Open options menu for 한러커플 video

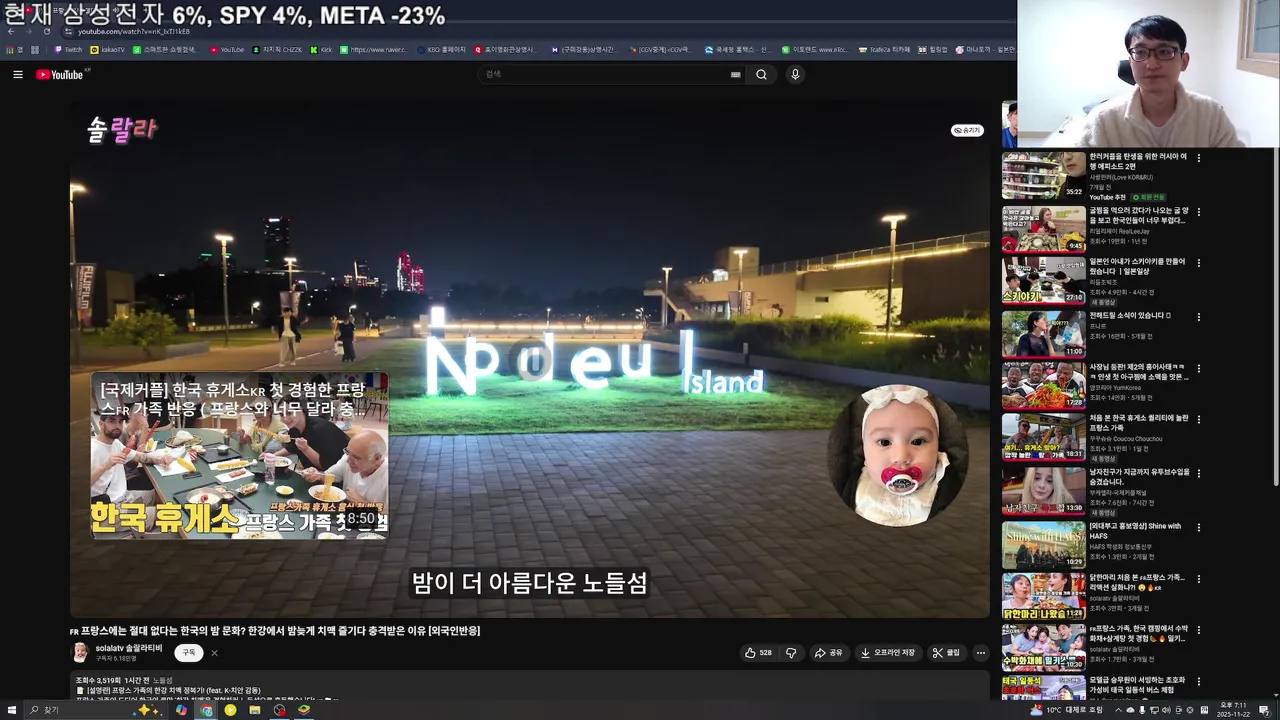pos(1198,158)
